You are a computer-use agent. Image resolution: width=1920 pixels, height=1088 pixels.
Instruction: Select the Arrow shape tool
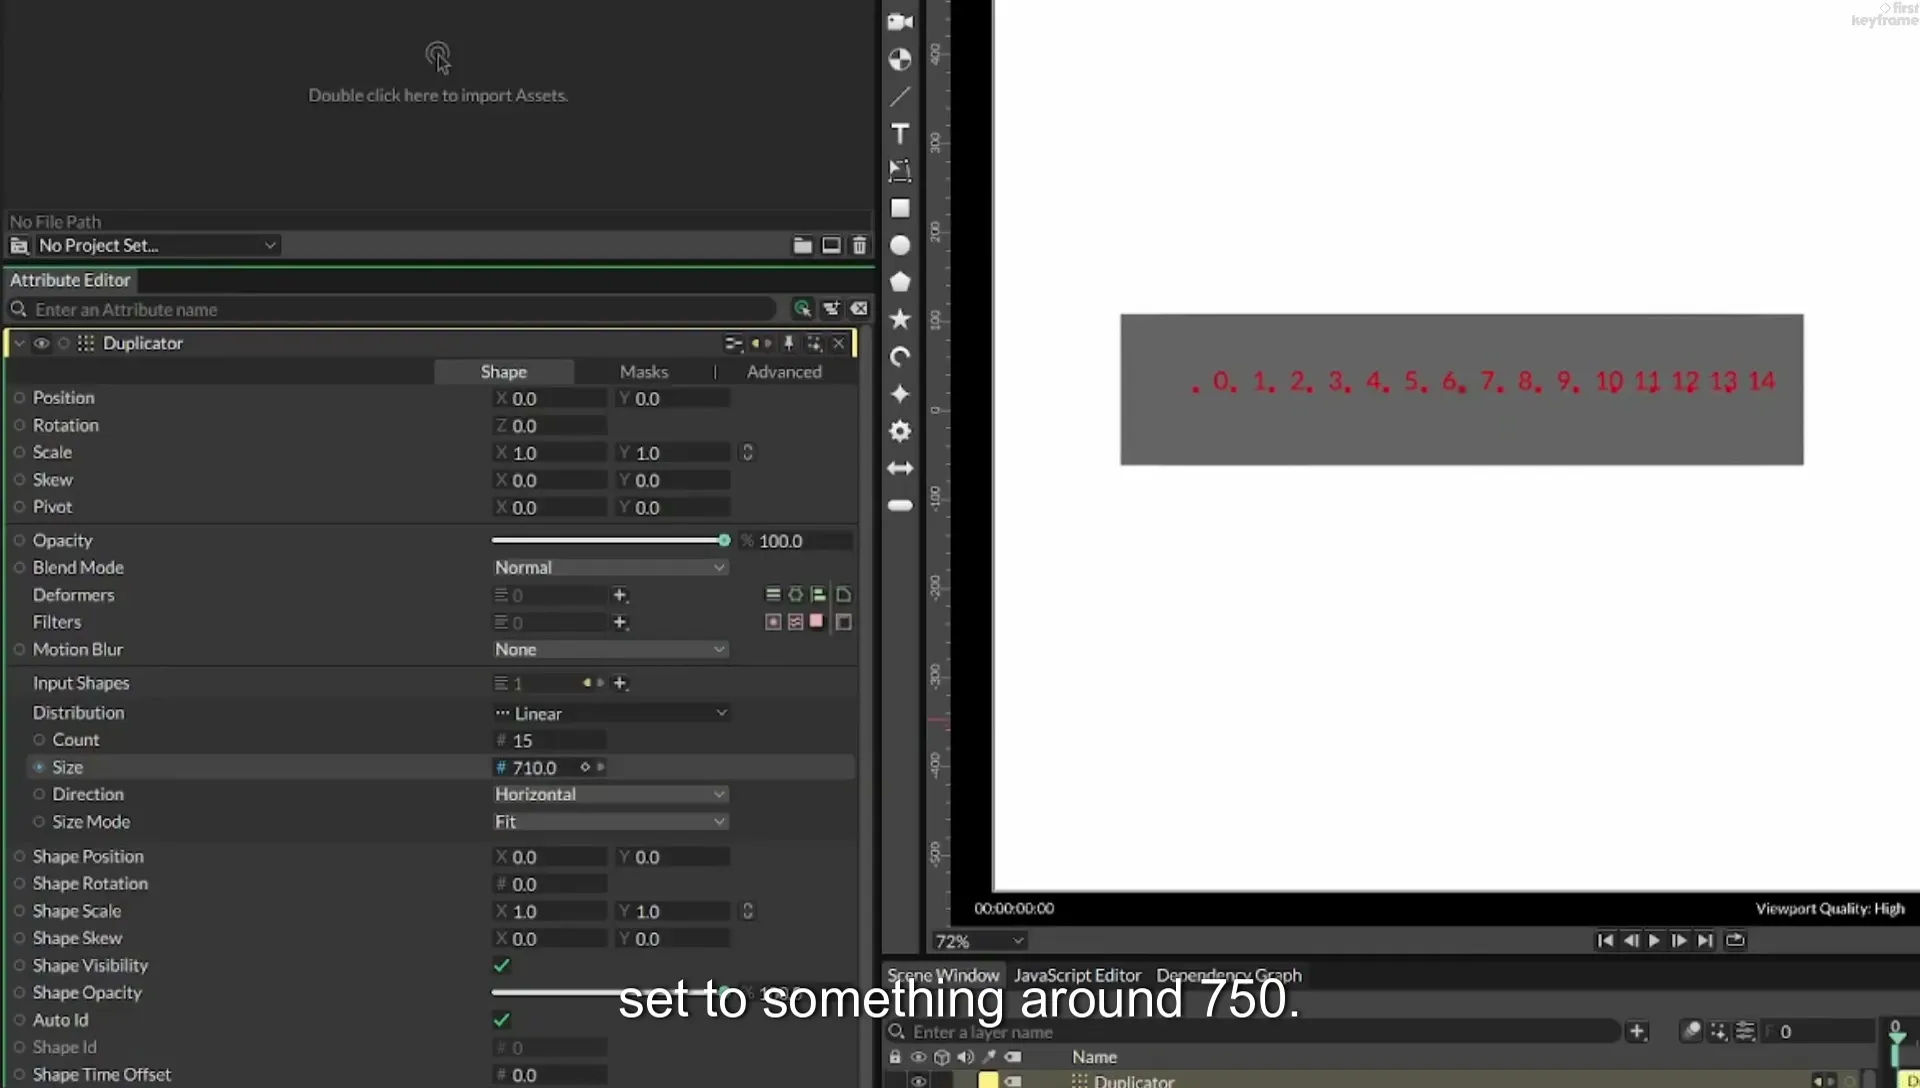pos(900,468)
